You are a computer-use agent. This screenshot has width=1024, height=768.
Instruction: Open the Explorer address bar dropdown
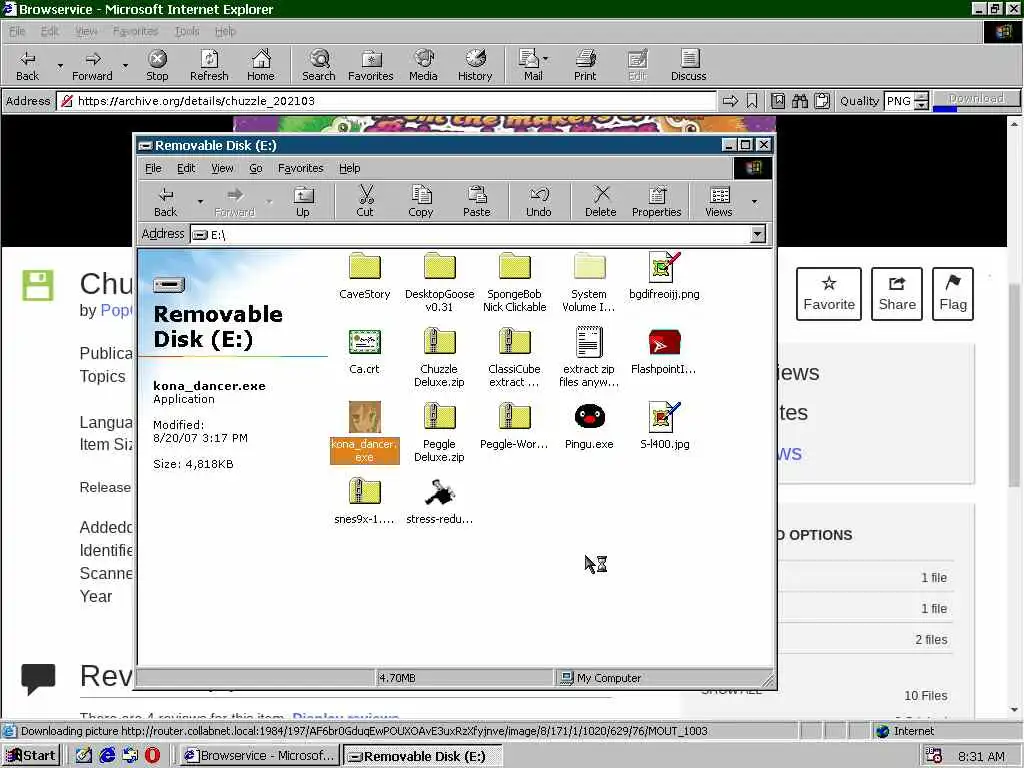click(x=758, y=234)
